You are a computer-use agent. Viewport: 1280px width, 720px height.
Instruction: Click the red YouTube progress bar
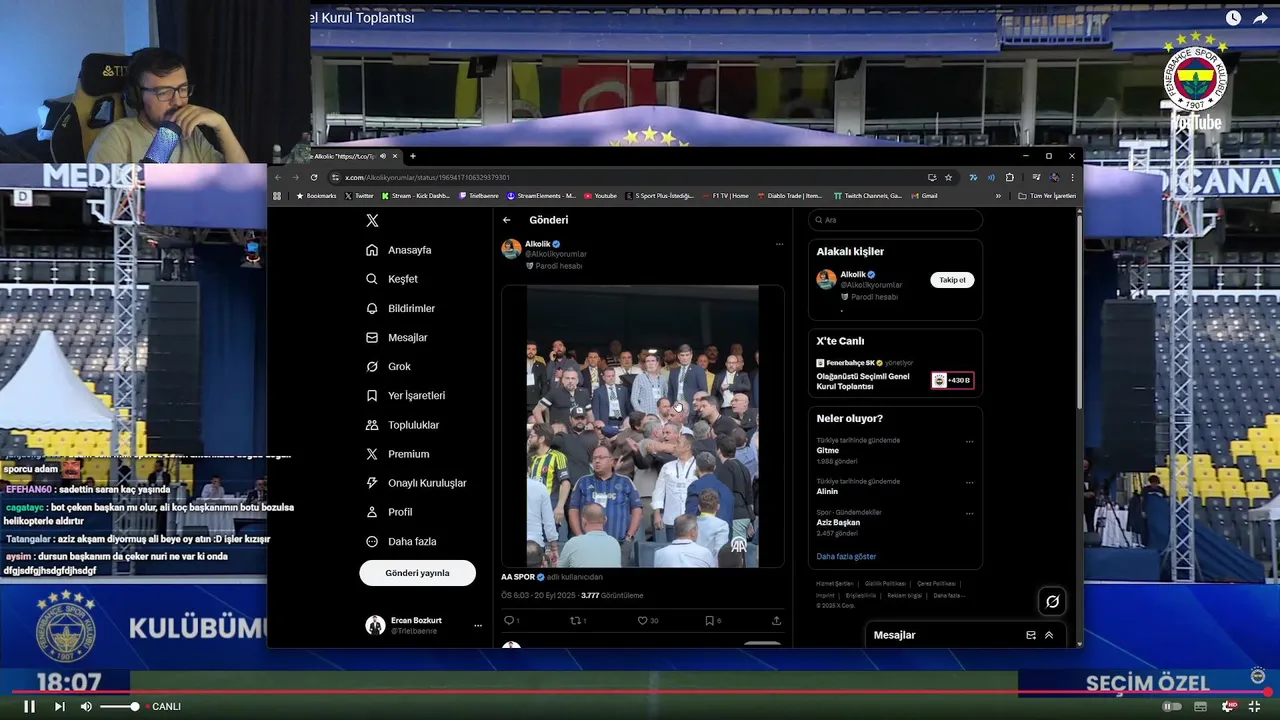coord(640,692)
